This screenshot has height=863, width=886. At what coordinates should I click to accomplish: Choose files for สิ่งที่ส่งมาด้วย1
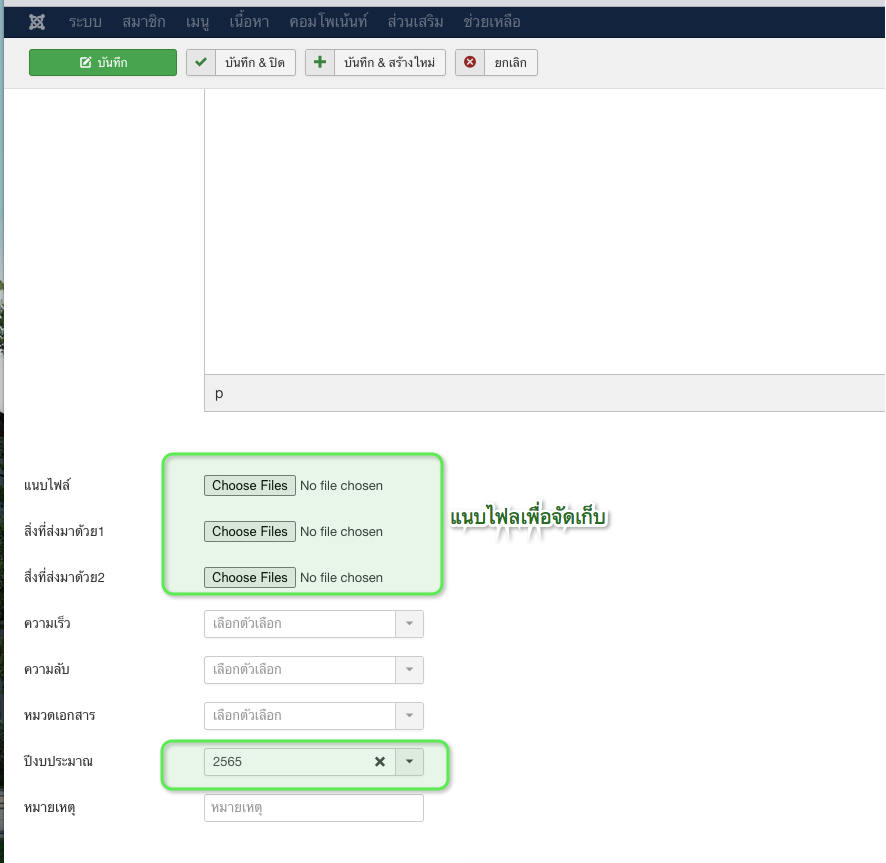(x=250, y=531)
